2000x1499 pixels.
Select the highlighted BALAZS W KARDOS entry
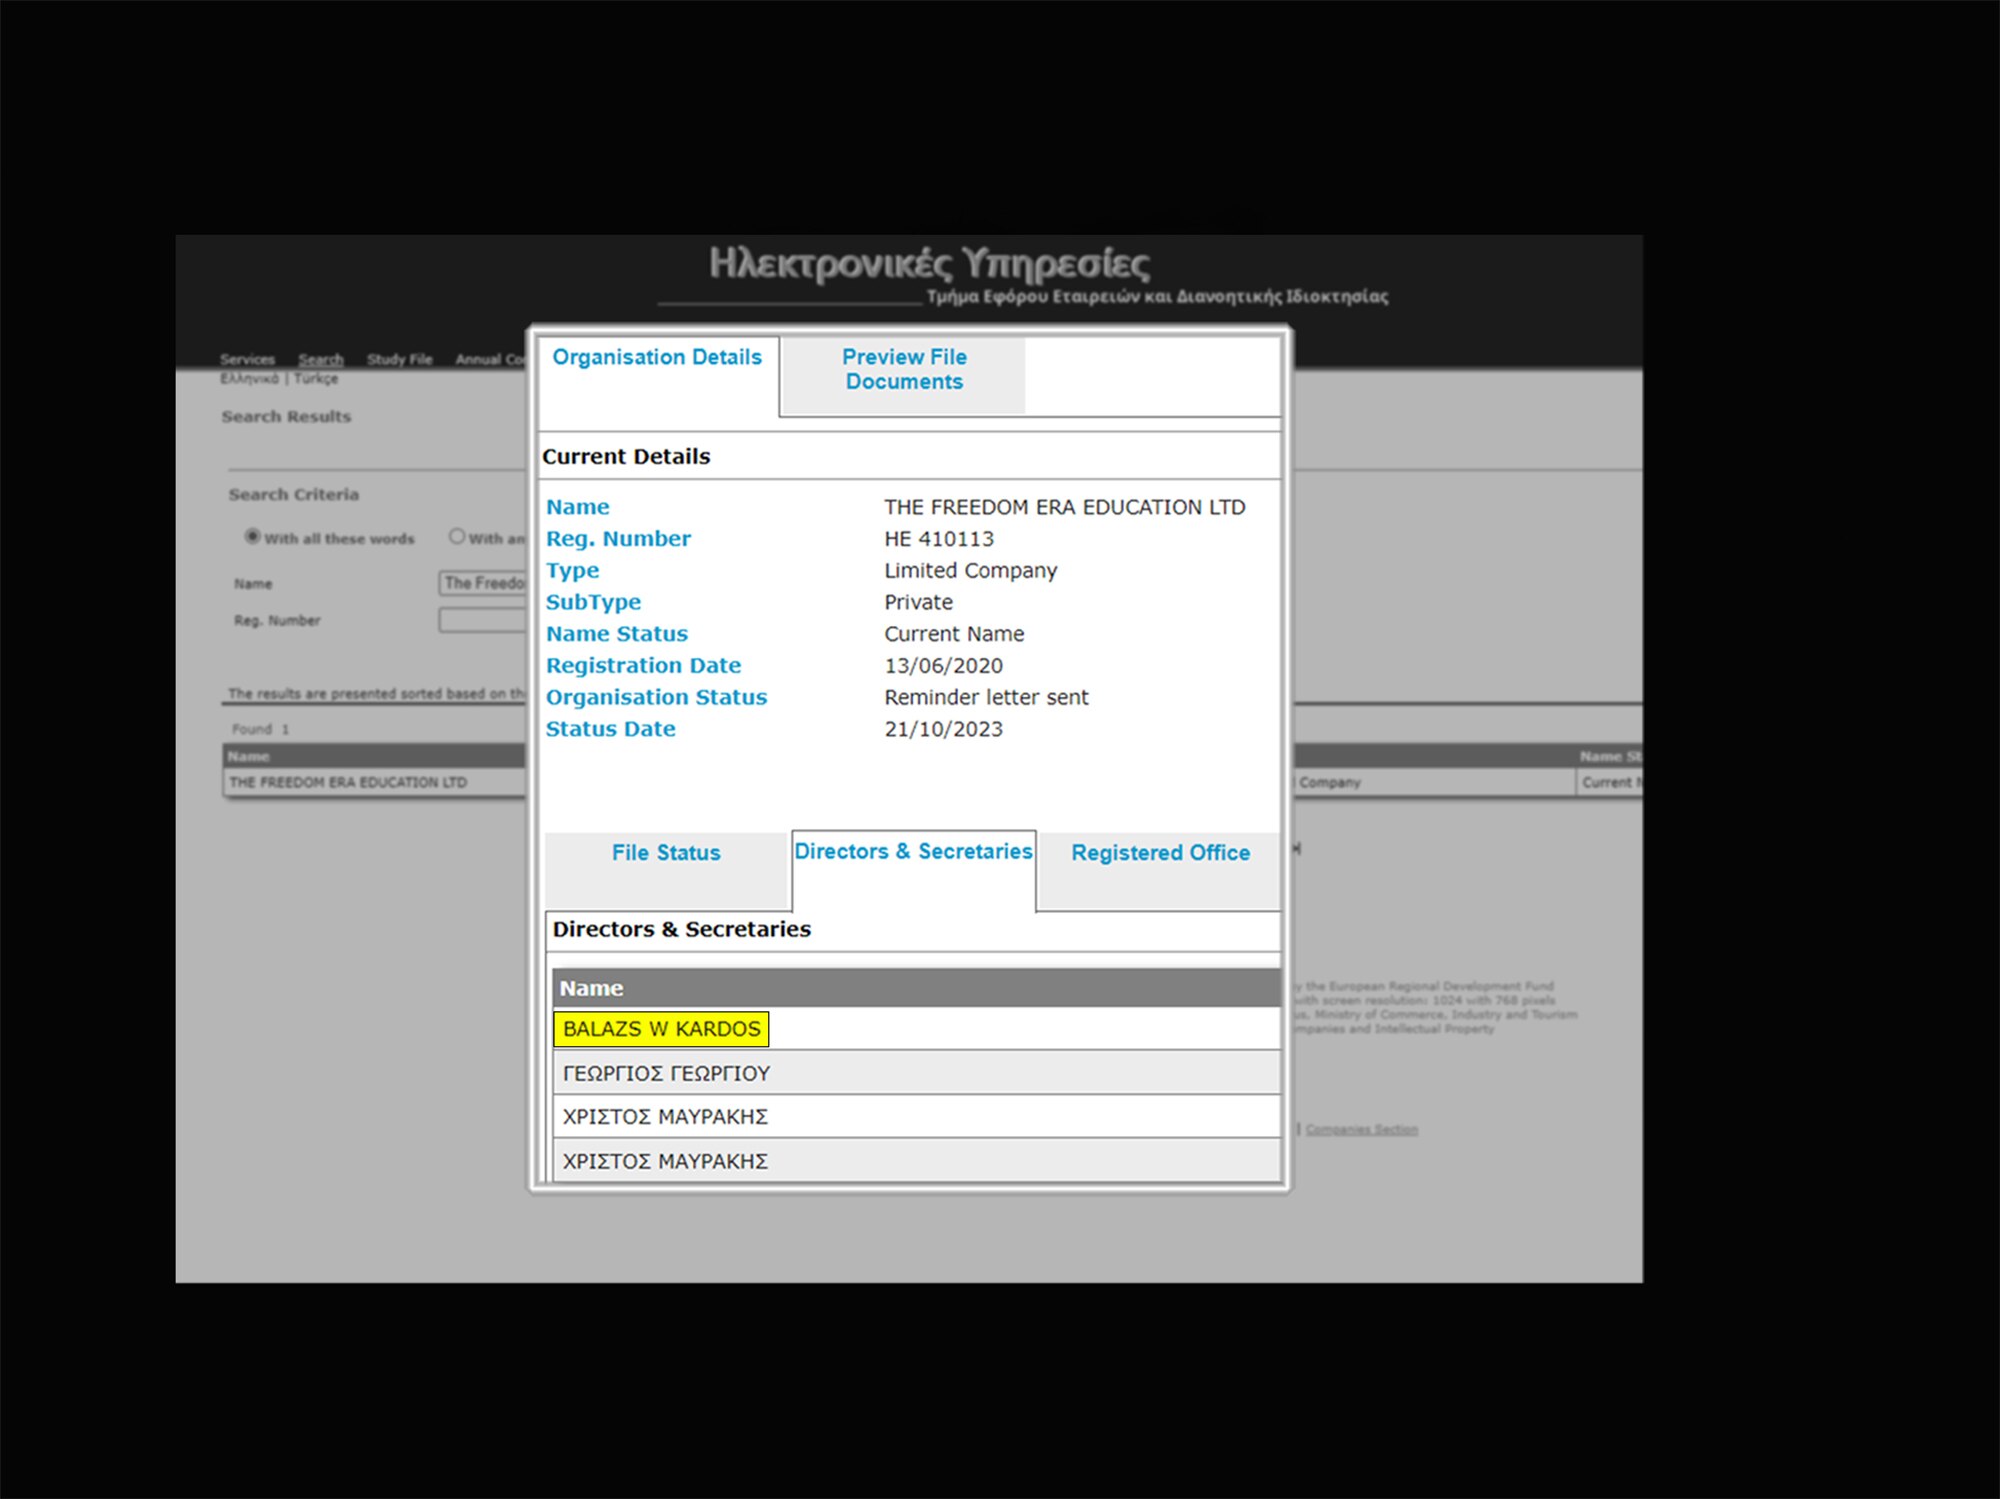pos(660,1028)
